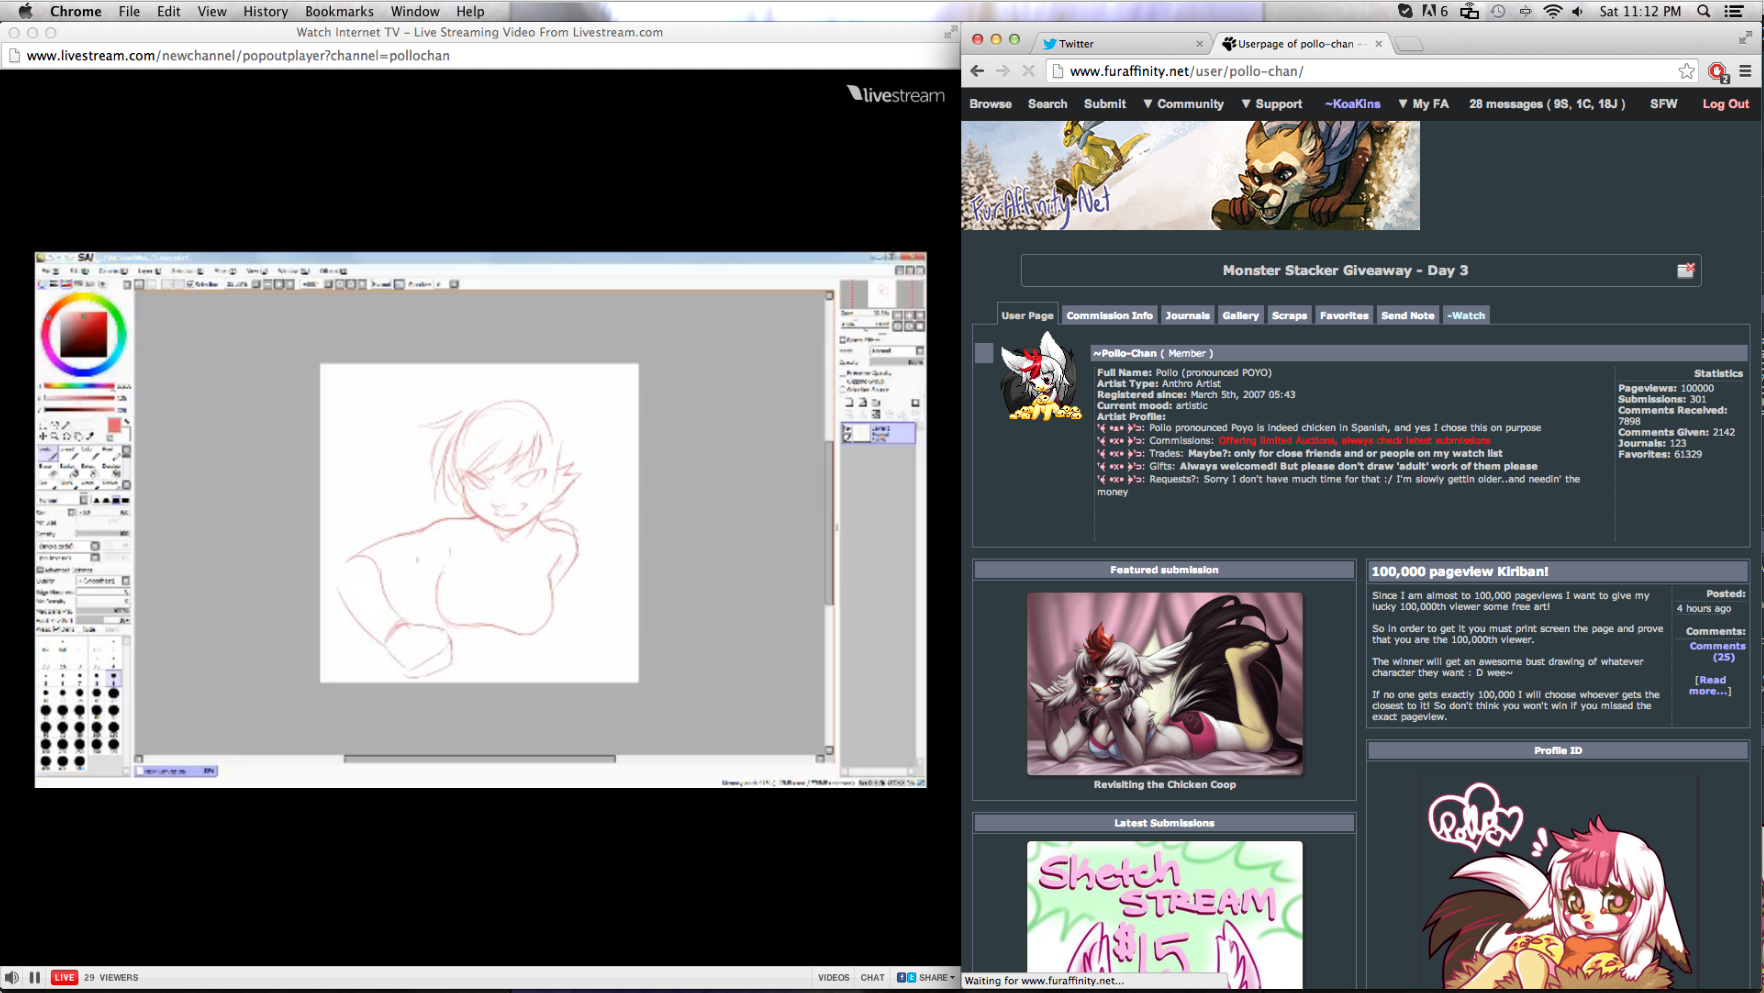1764x993 pixels.
Task: Open the Livestream CHAT panel
Action: pos(872,977)
